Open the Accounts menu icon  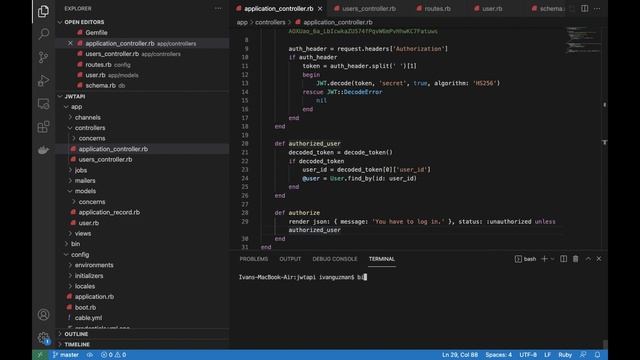[43, 315]
